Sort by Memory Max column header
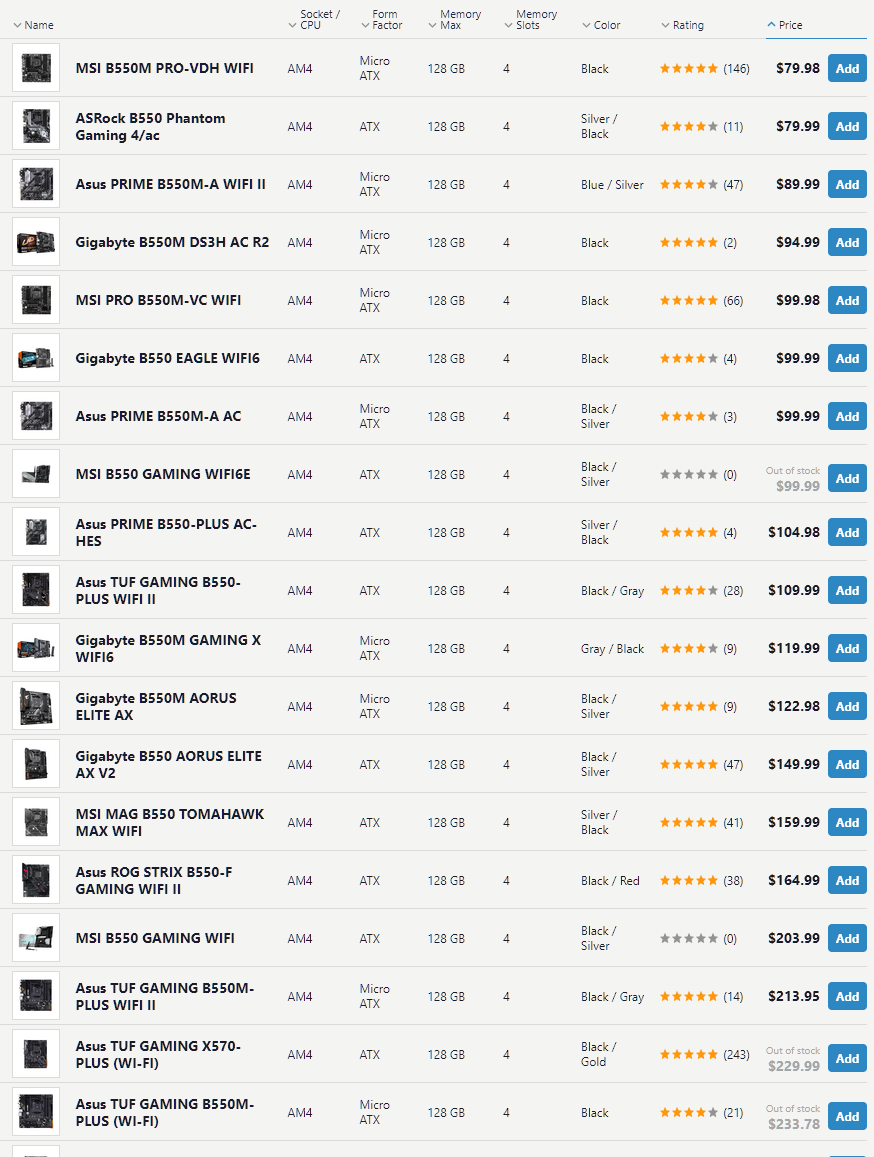 pyautogui.click(x=455, y=20)
